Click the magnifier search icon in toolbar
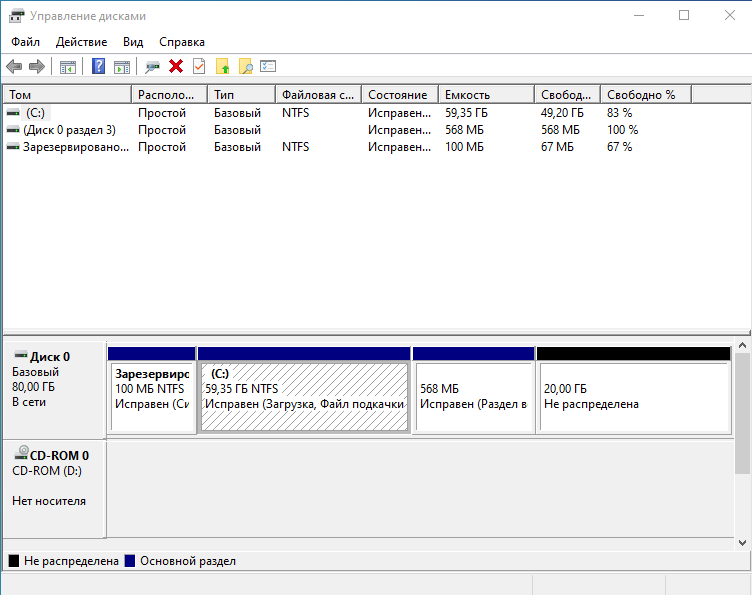 (x=245, y=67)
